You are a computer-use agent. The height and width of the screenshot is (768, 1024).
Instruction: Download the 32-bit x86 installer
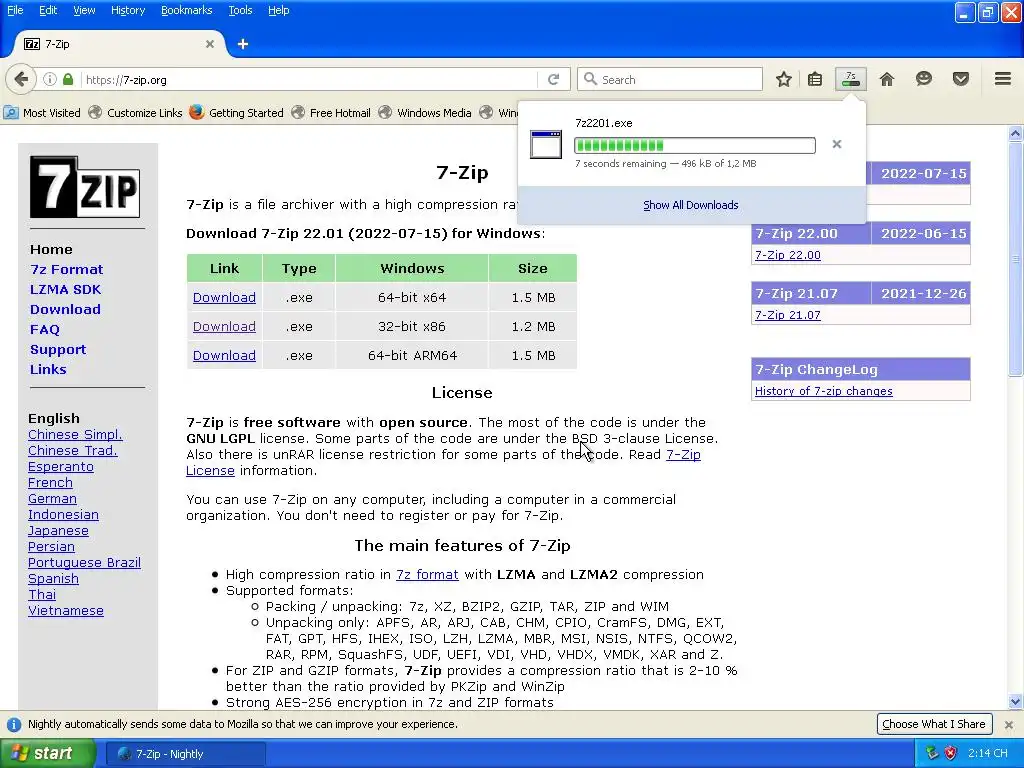(224, 327)
